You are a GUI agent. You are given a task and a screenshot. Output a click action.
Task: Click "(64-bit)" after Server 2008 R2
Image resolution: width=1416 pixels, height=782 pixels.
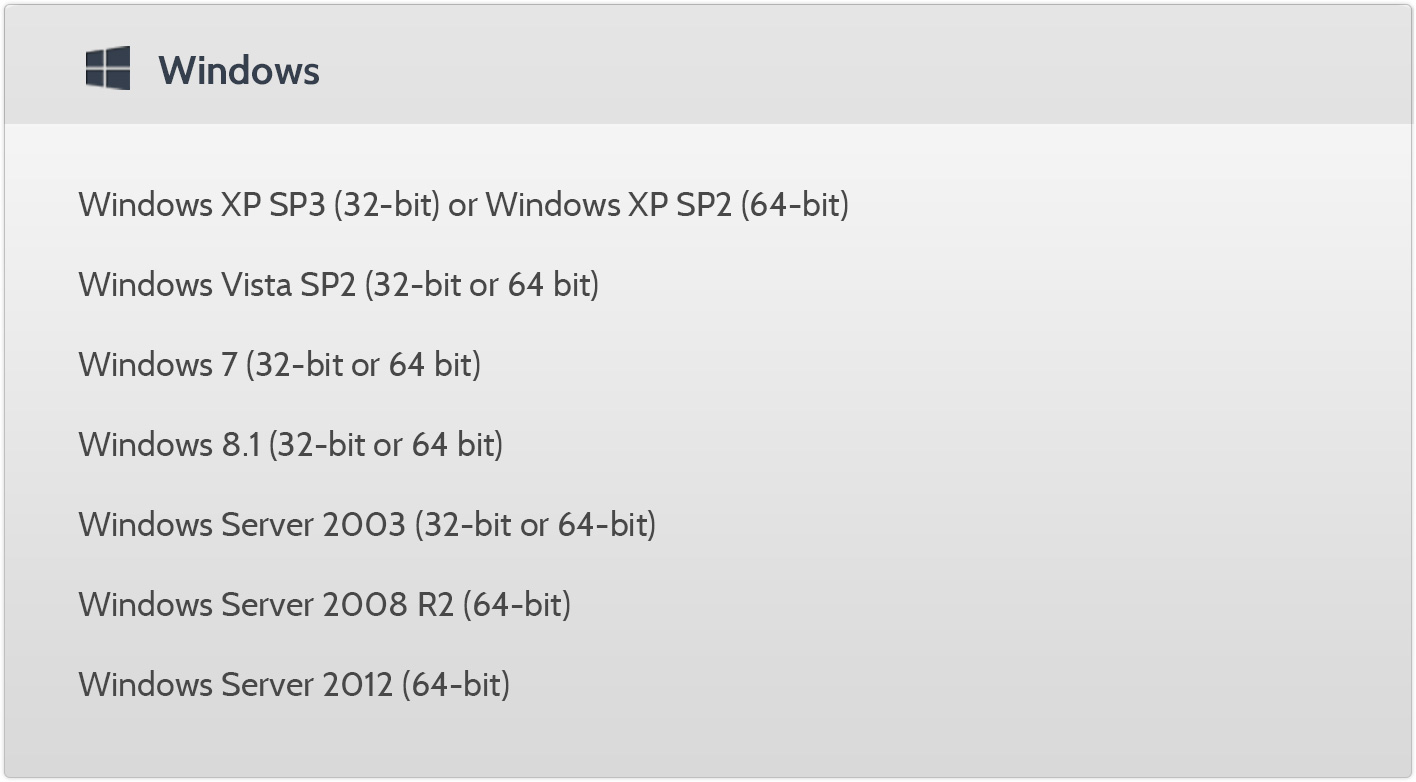point(517,604)
